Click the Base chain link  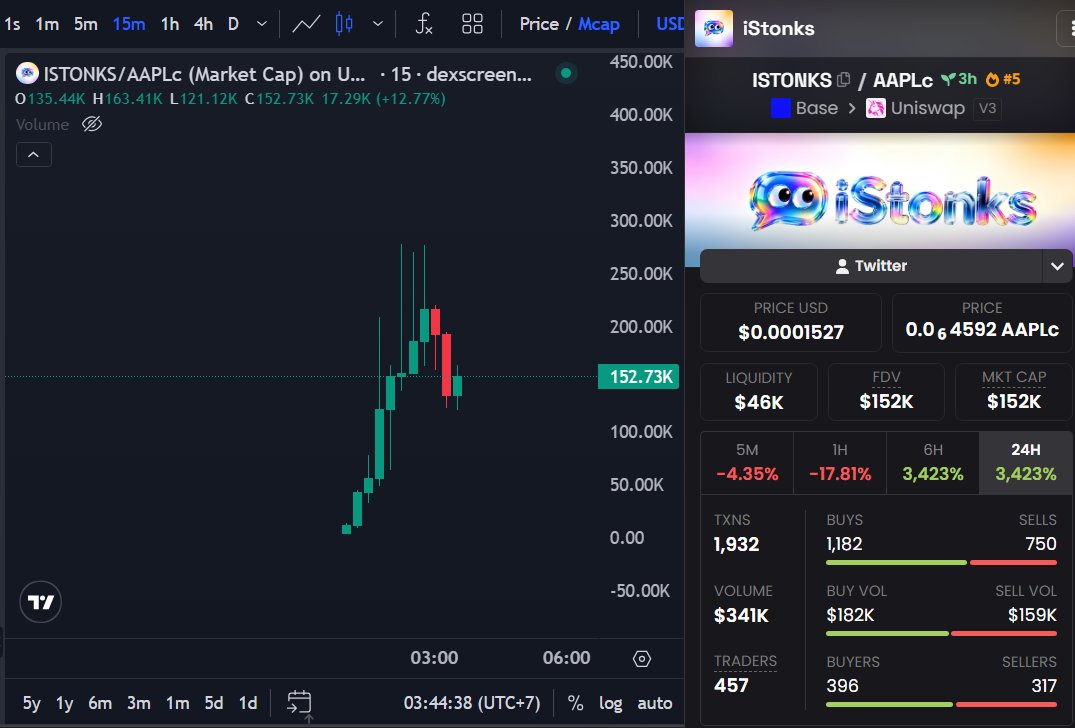coord(805,108)
